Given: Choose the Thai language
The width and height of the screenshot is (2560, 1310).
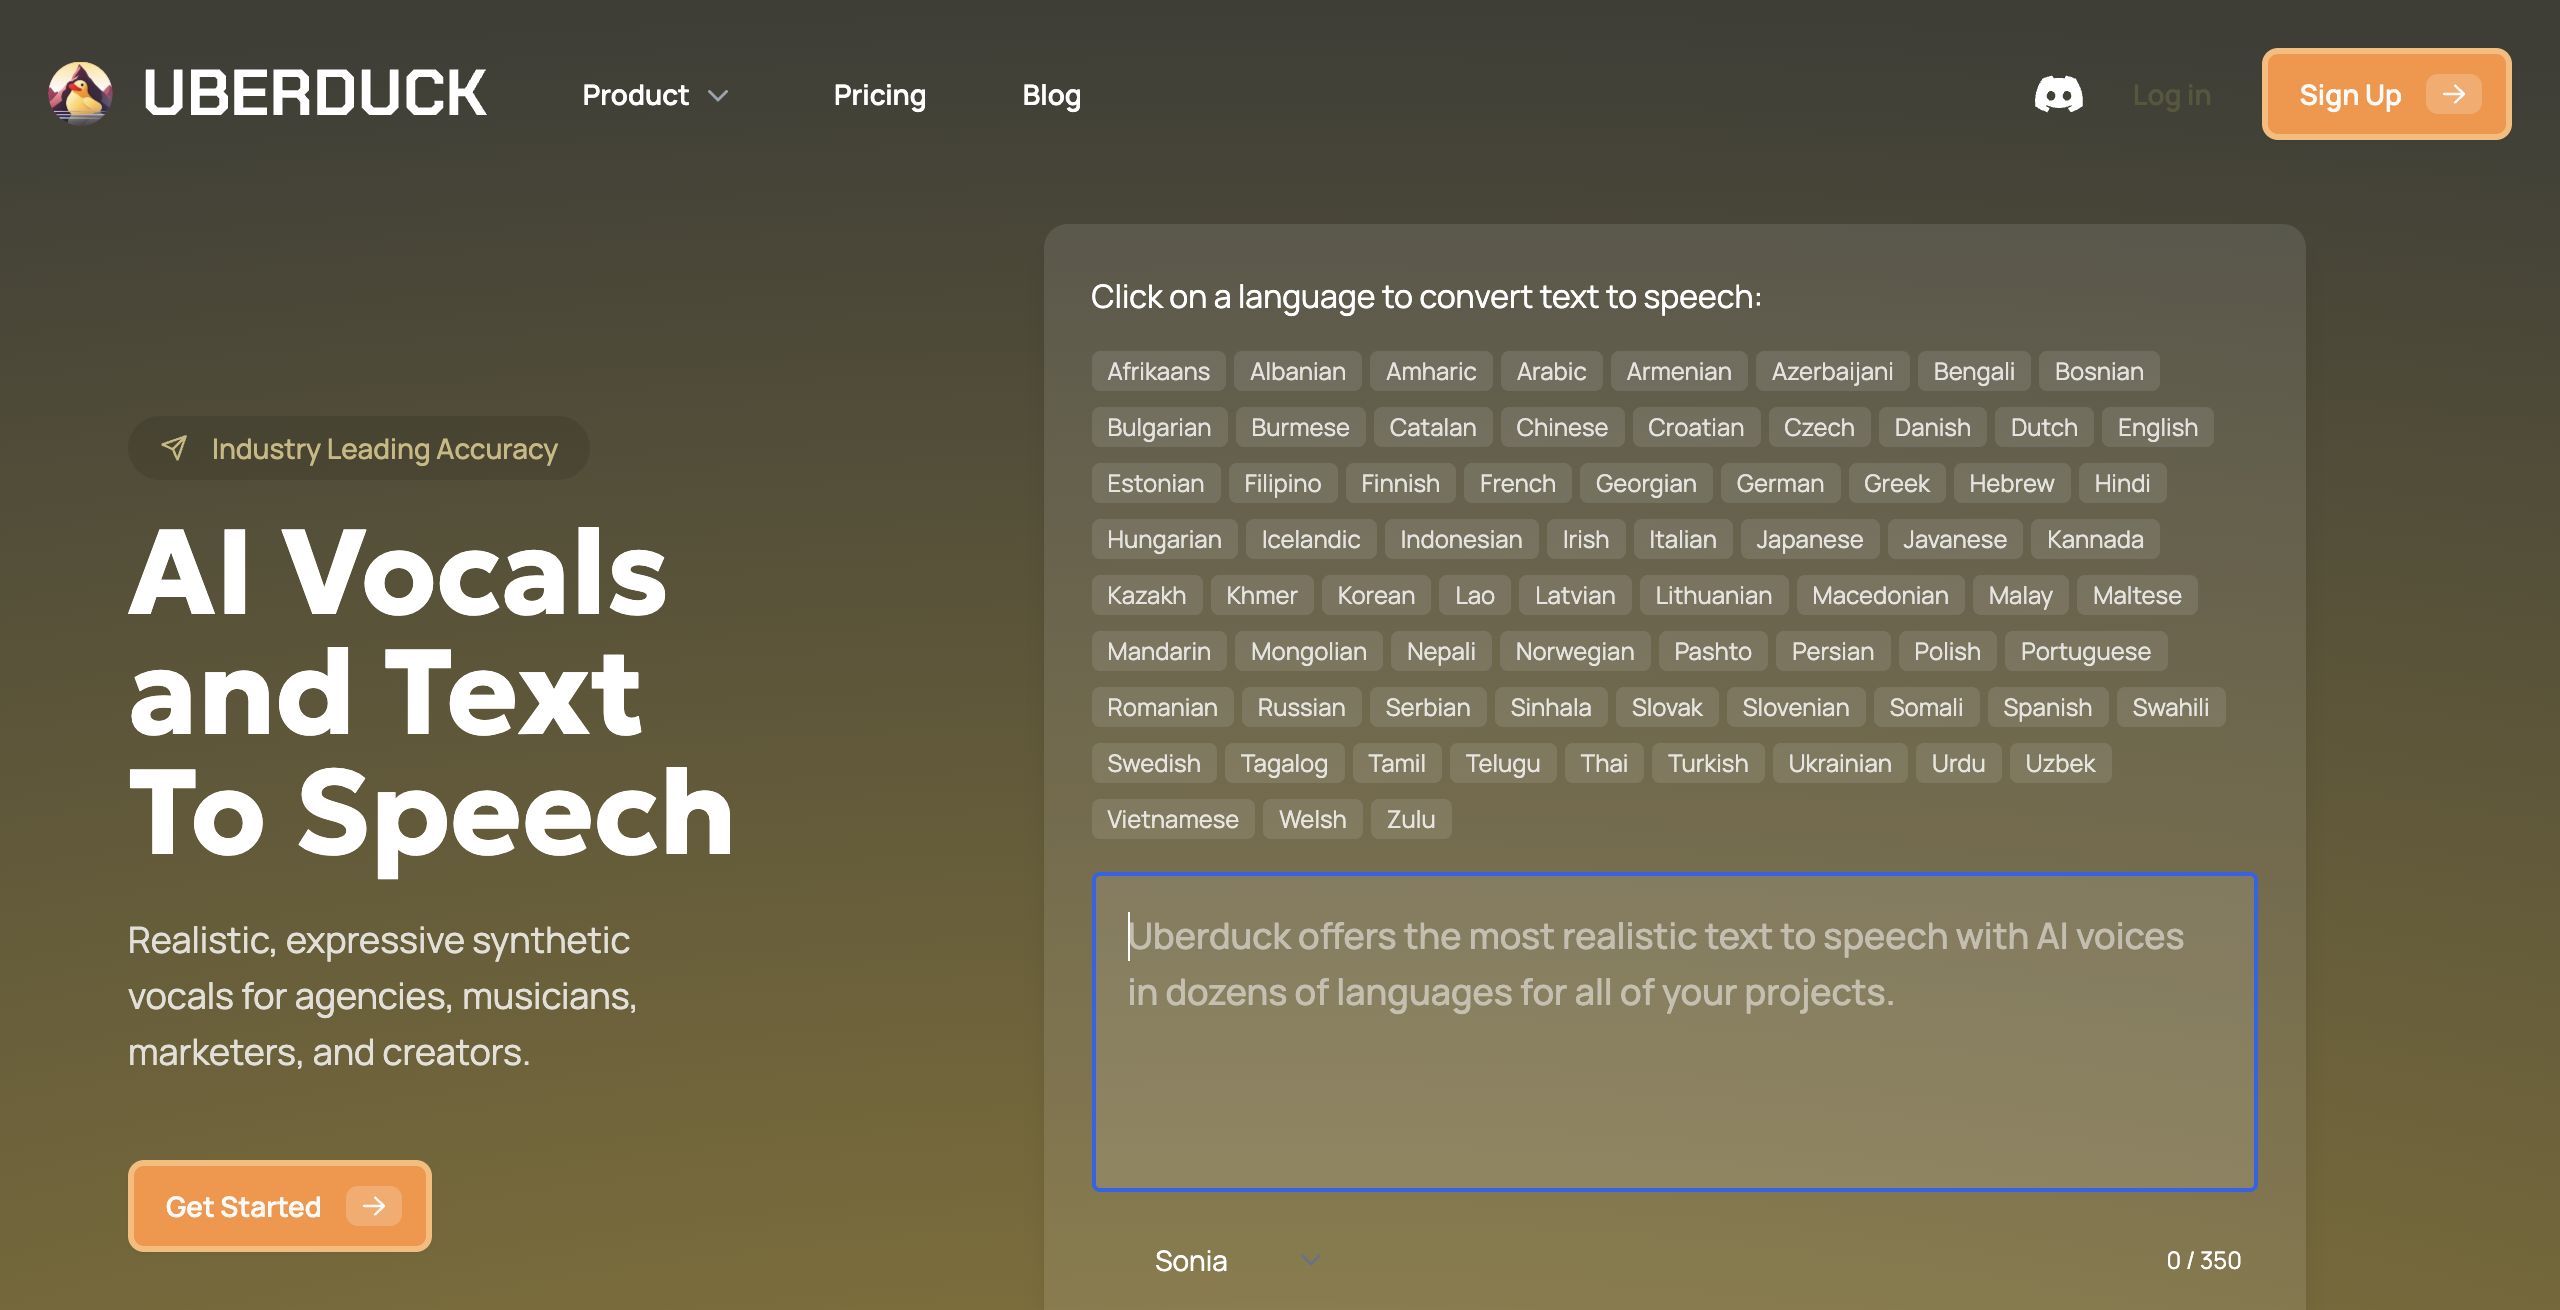Looking at the screenshot, I should 1604,763.
